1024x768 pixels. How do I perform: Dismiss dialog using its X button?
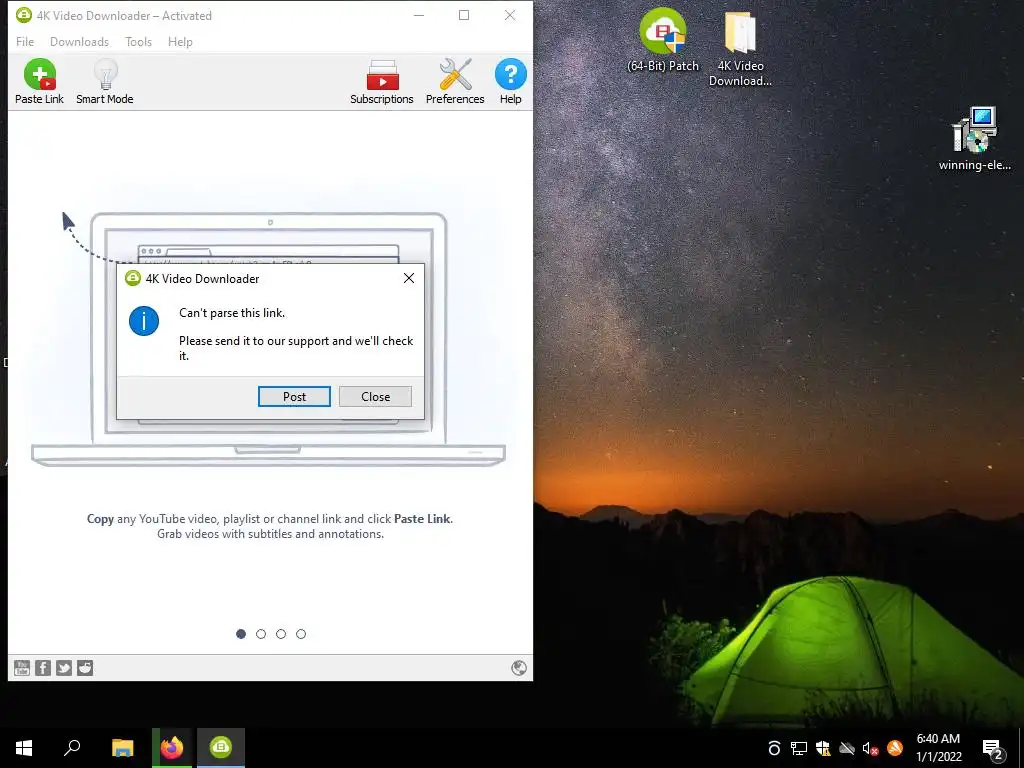tap(409, 278)
